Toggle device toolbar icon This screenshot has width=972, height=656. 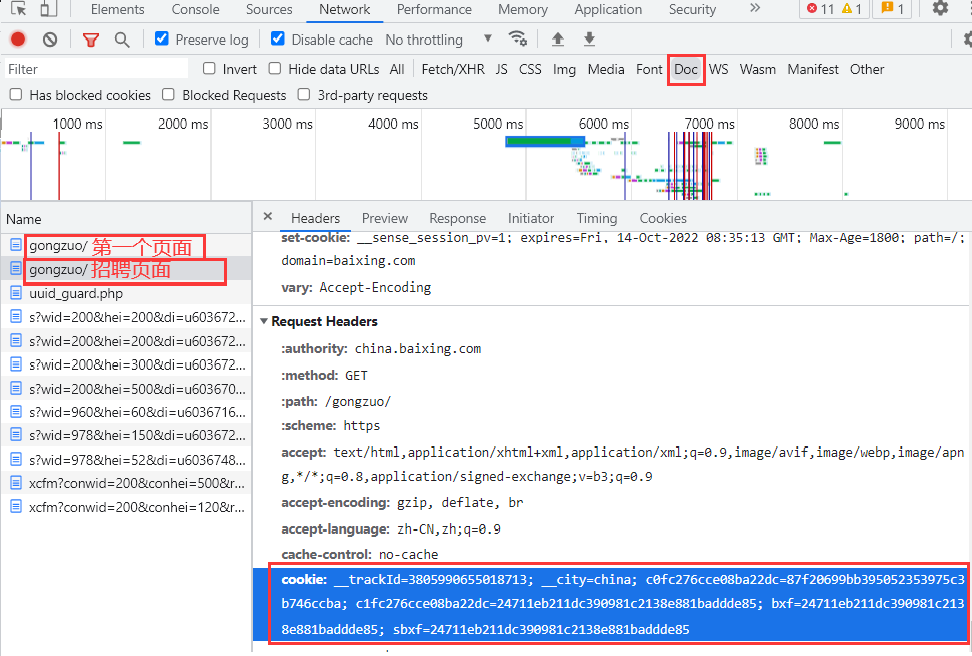pos(47,9)
